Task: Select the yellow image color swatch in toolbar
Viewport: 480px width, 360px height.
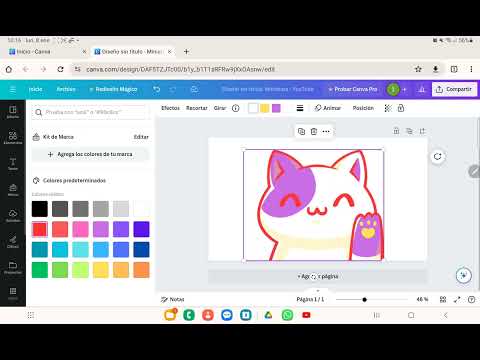Action: tap(265, 108)
